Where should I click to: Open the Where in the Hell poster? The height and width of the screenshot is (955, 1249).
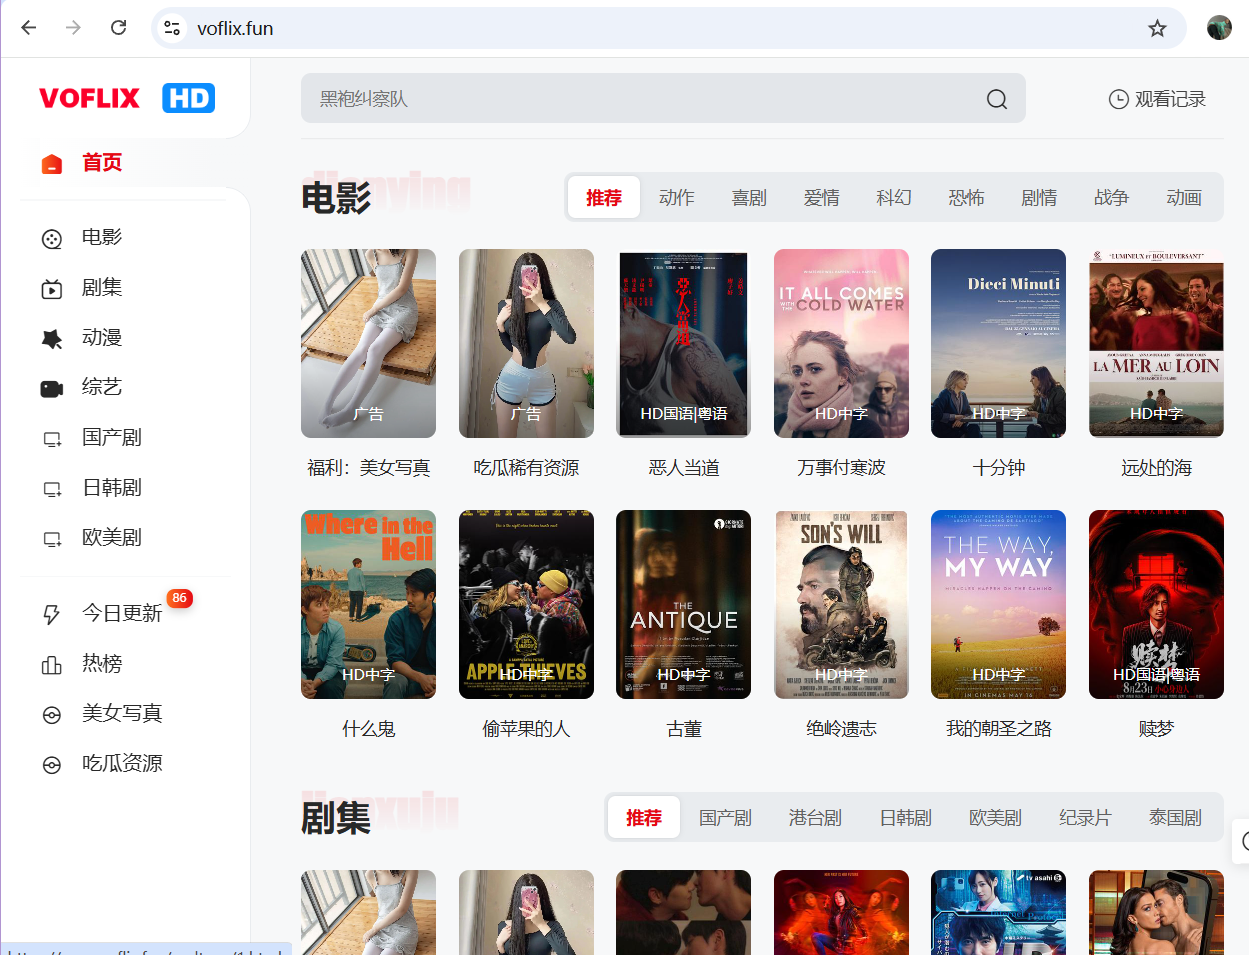point(368,604)
